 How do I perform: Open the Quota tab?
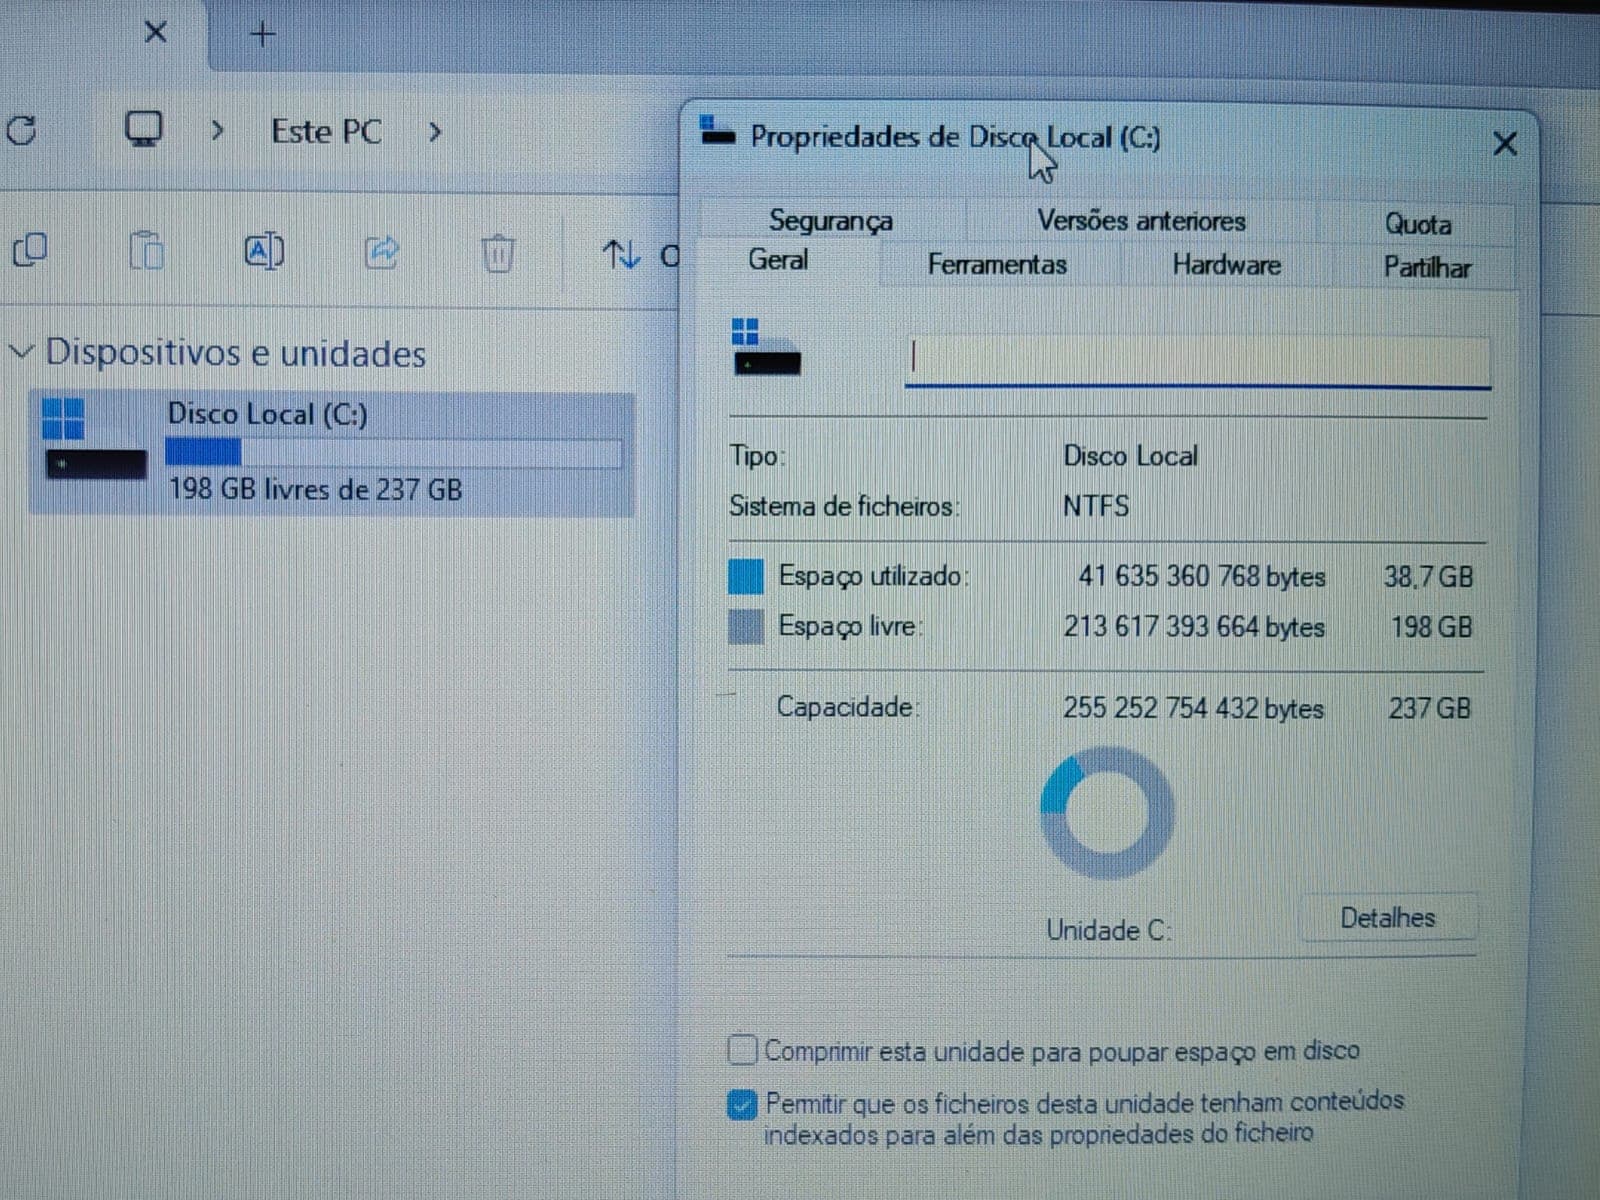pos(1417,223)
